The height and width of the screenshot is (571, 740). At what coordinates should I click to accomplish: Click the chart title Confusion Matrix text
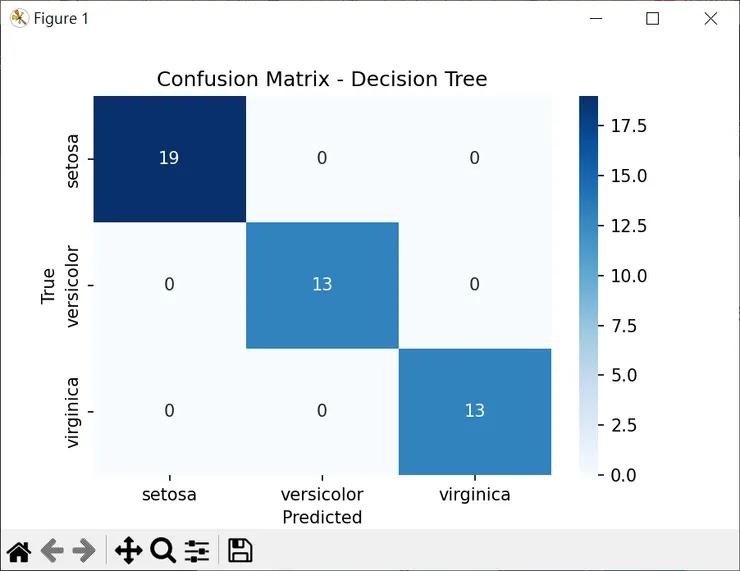tap(322, 79)
